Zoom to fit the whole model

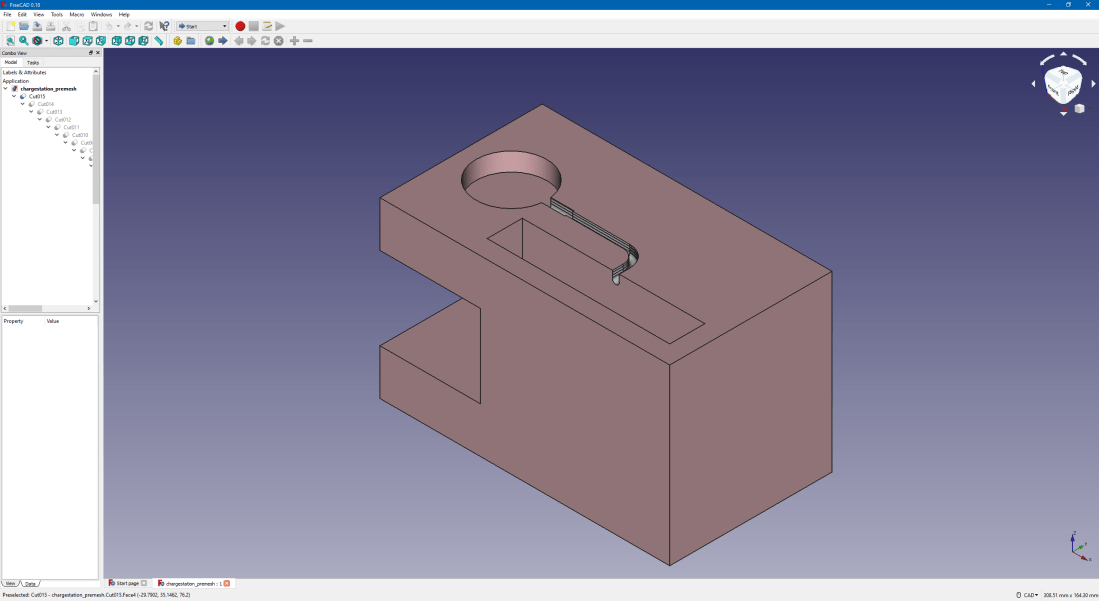10,41
